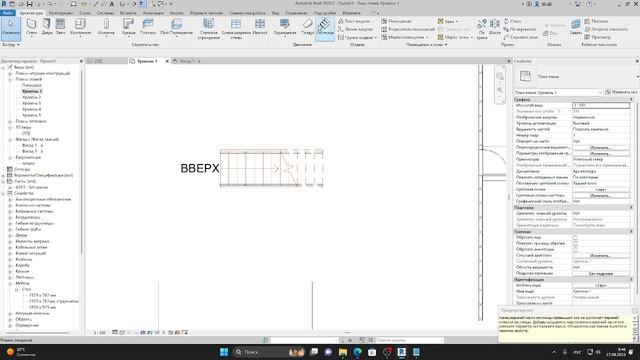The height and width of the screenshot is (360, 640).
Task: Select the Колонна (Column) tool
Action: tap(106, 27)
